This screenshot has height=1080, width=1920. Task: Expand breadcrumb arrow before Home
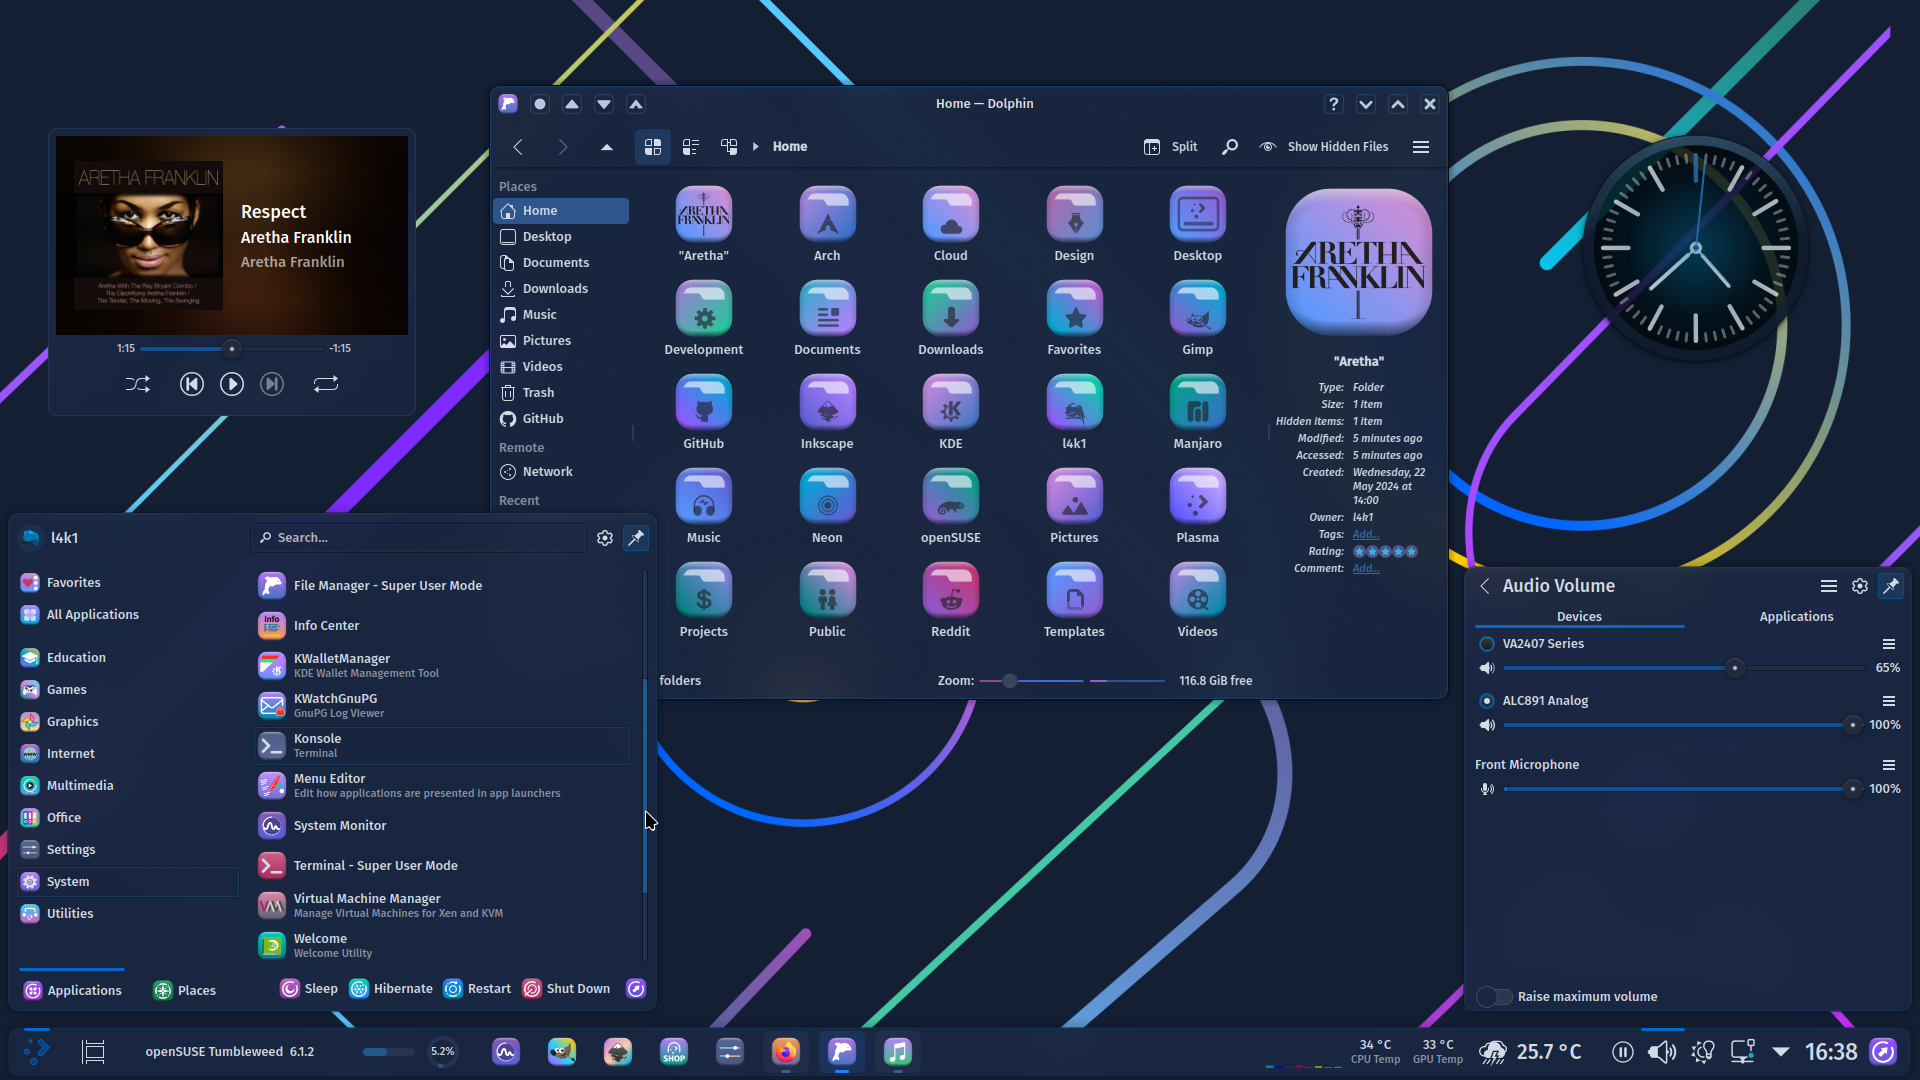coord(756,147)
